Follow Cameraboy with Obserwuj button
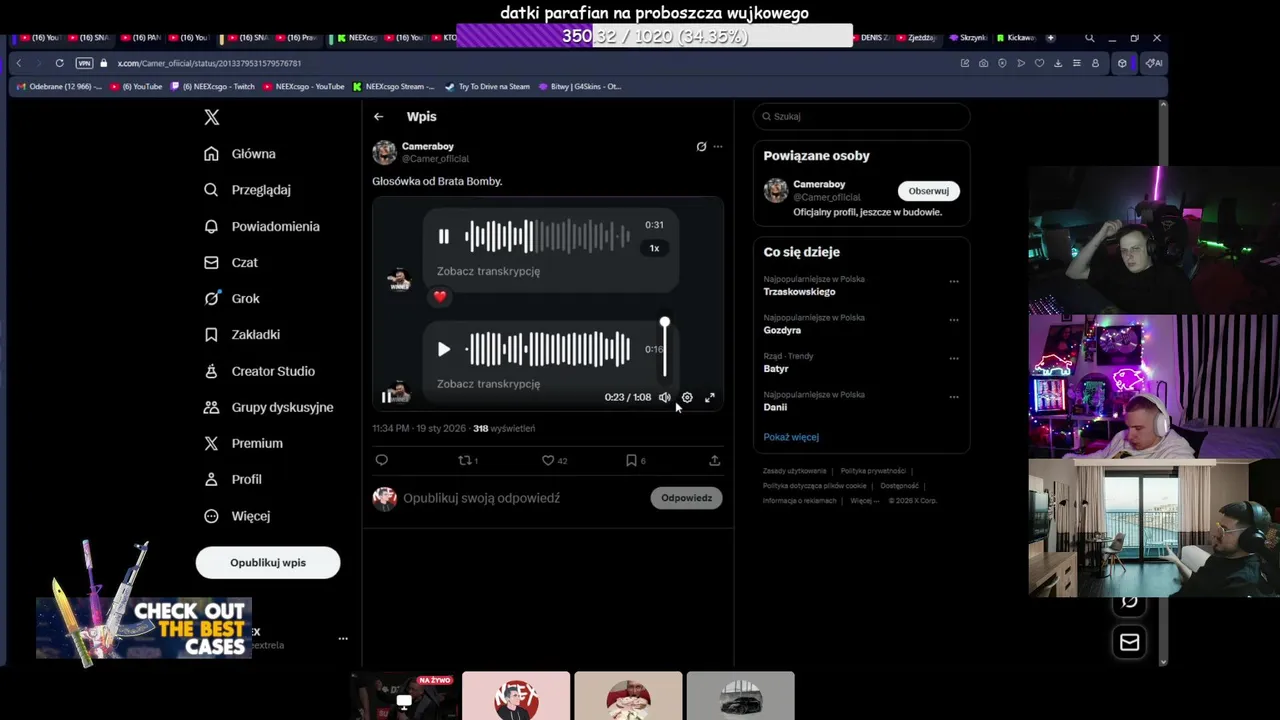This screenshot has width=1280, height=720. point(928,191)
